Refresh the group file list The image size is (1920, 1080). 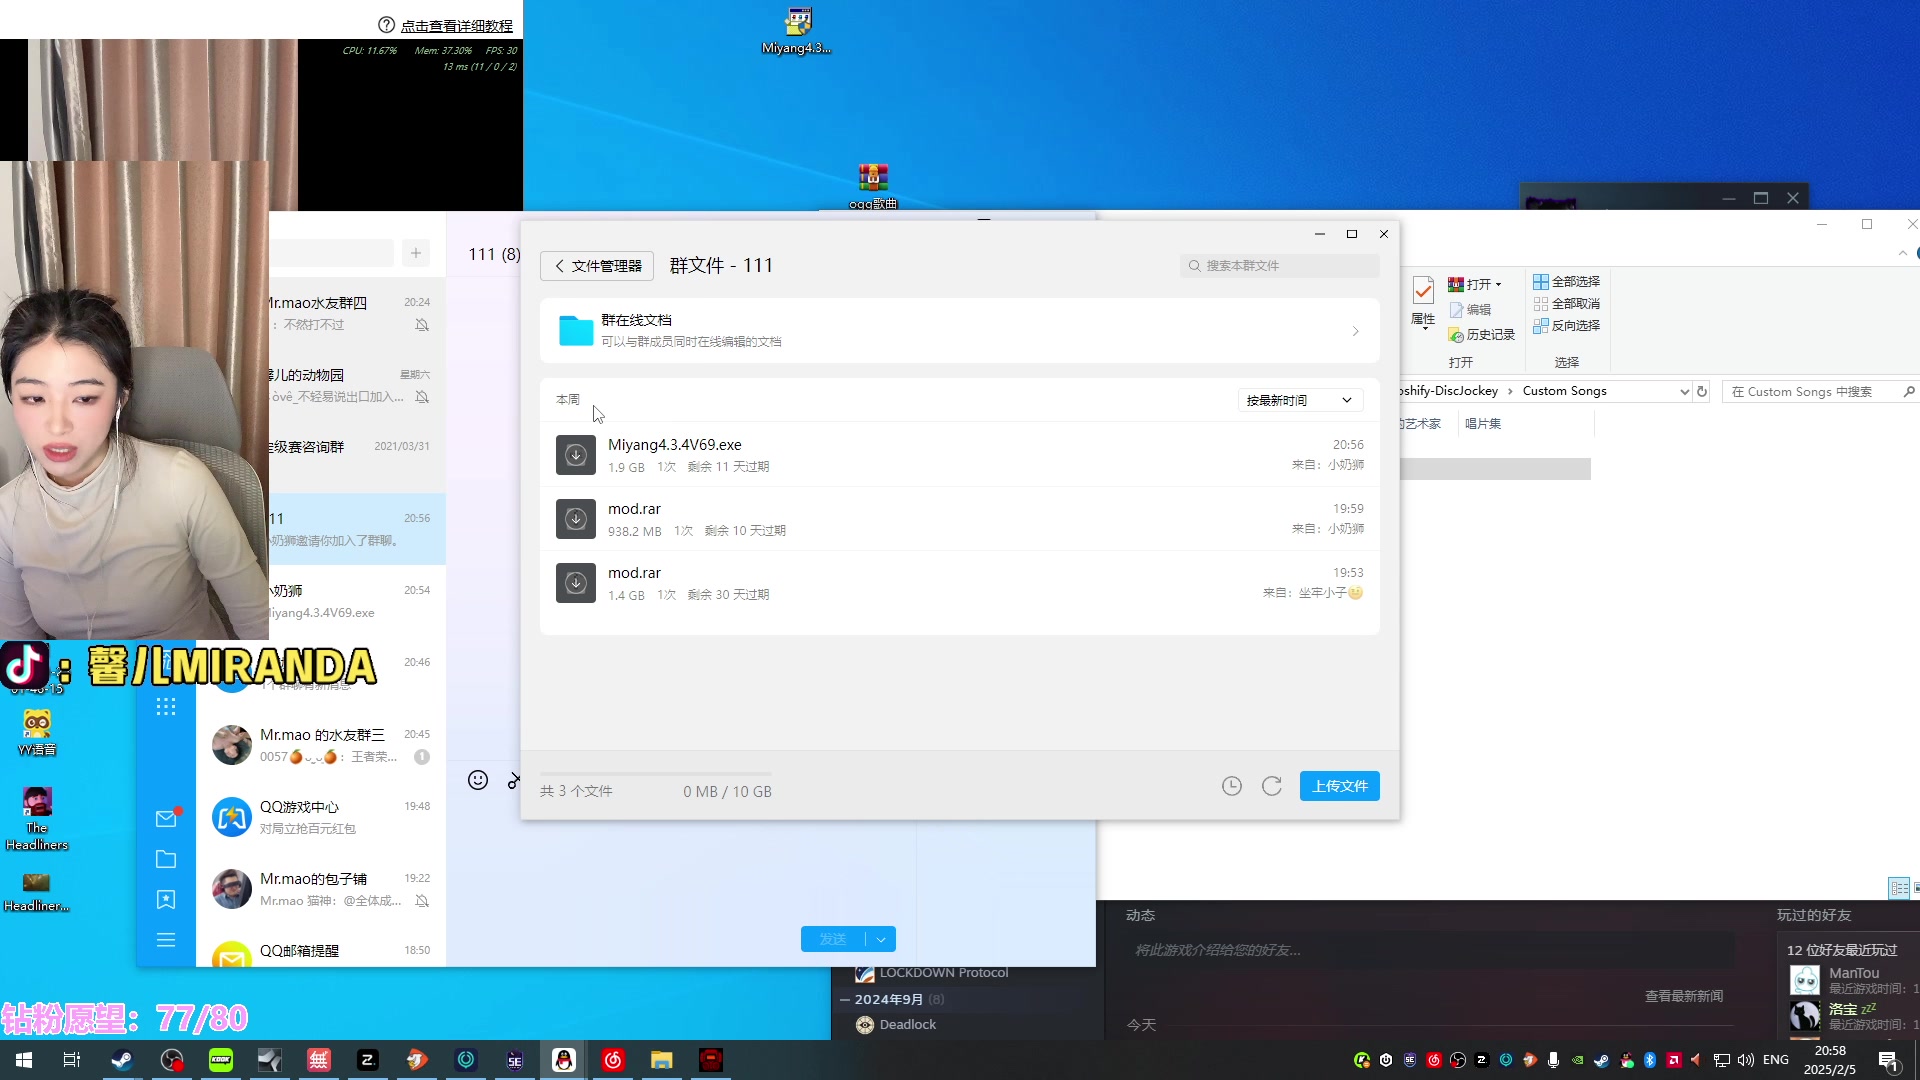pos(1272,786)
